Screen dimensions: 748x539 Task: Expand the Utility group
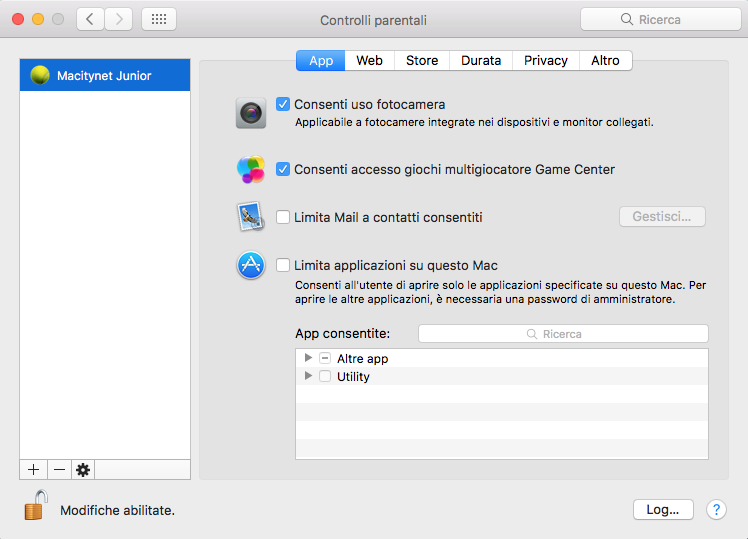coord(308,376)
